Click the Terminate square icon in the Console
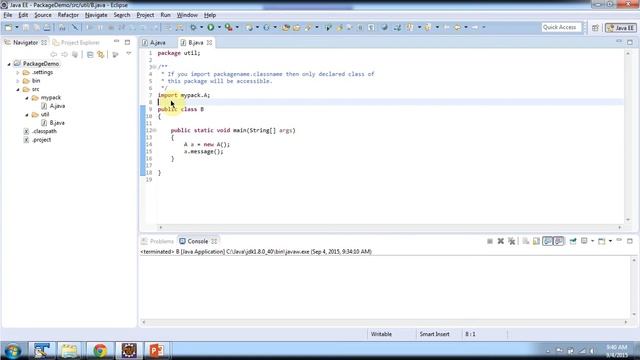The image size is (640, 360). (490, 241)
